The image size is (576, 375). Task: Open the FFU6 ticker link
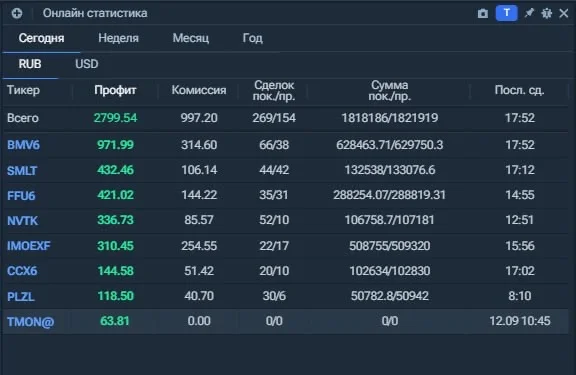(x=21, y=195)
